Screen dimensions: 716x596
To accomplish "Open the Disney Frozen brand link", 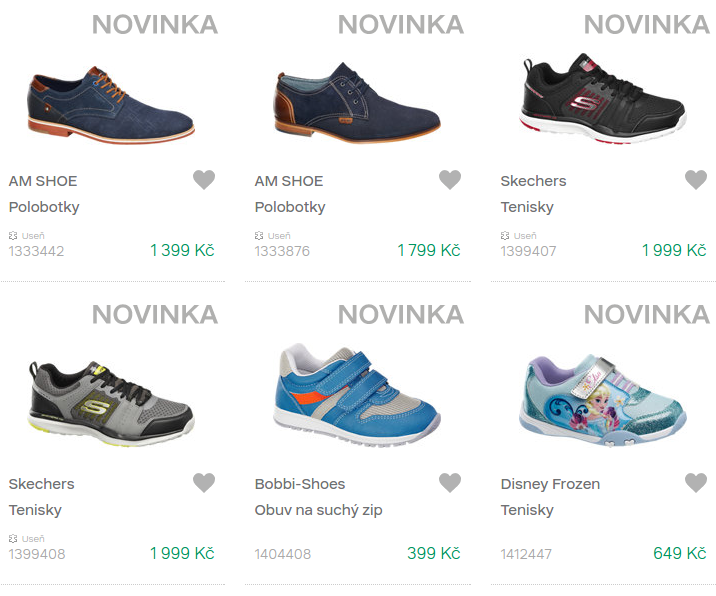I will click(550, 484).
